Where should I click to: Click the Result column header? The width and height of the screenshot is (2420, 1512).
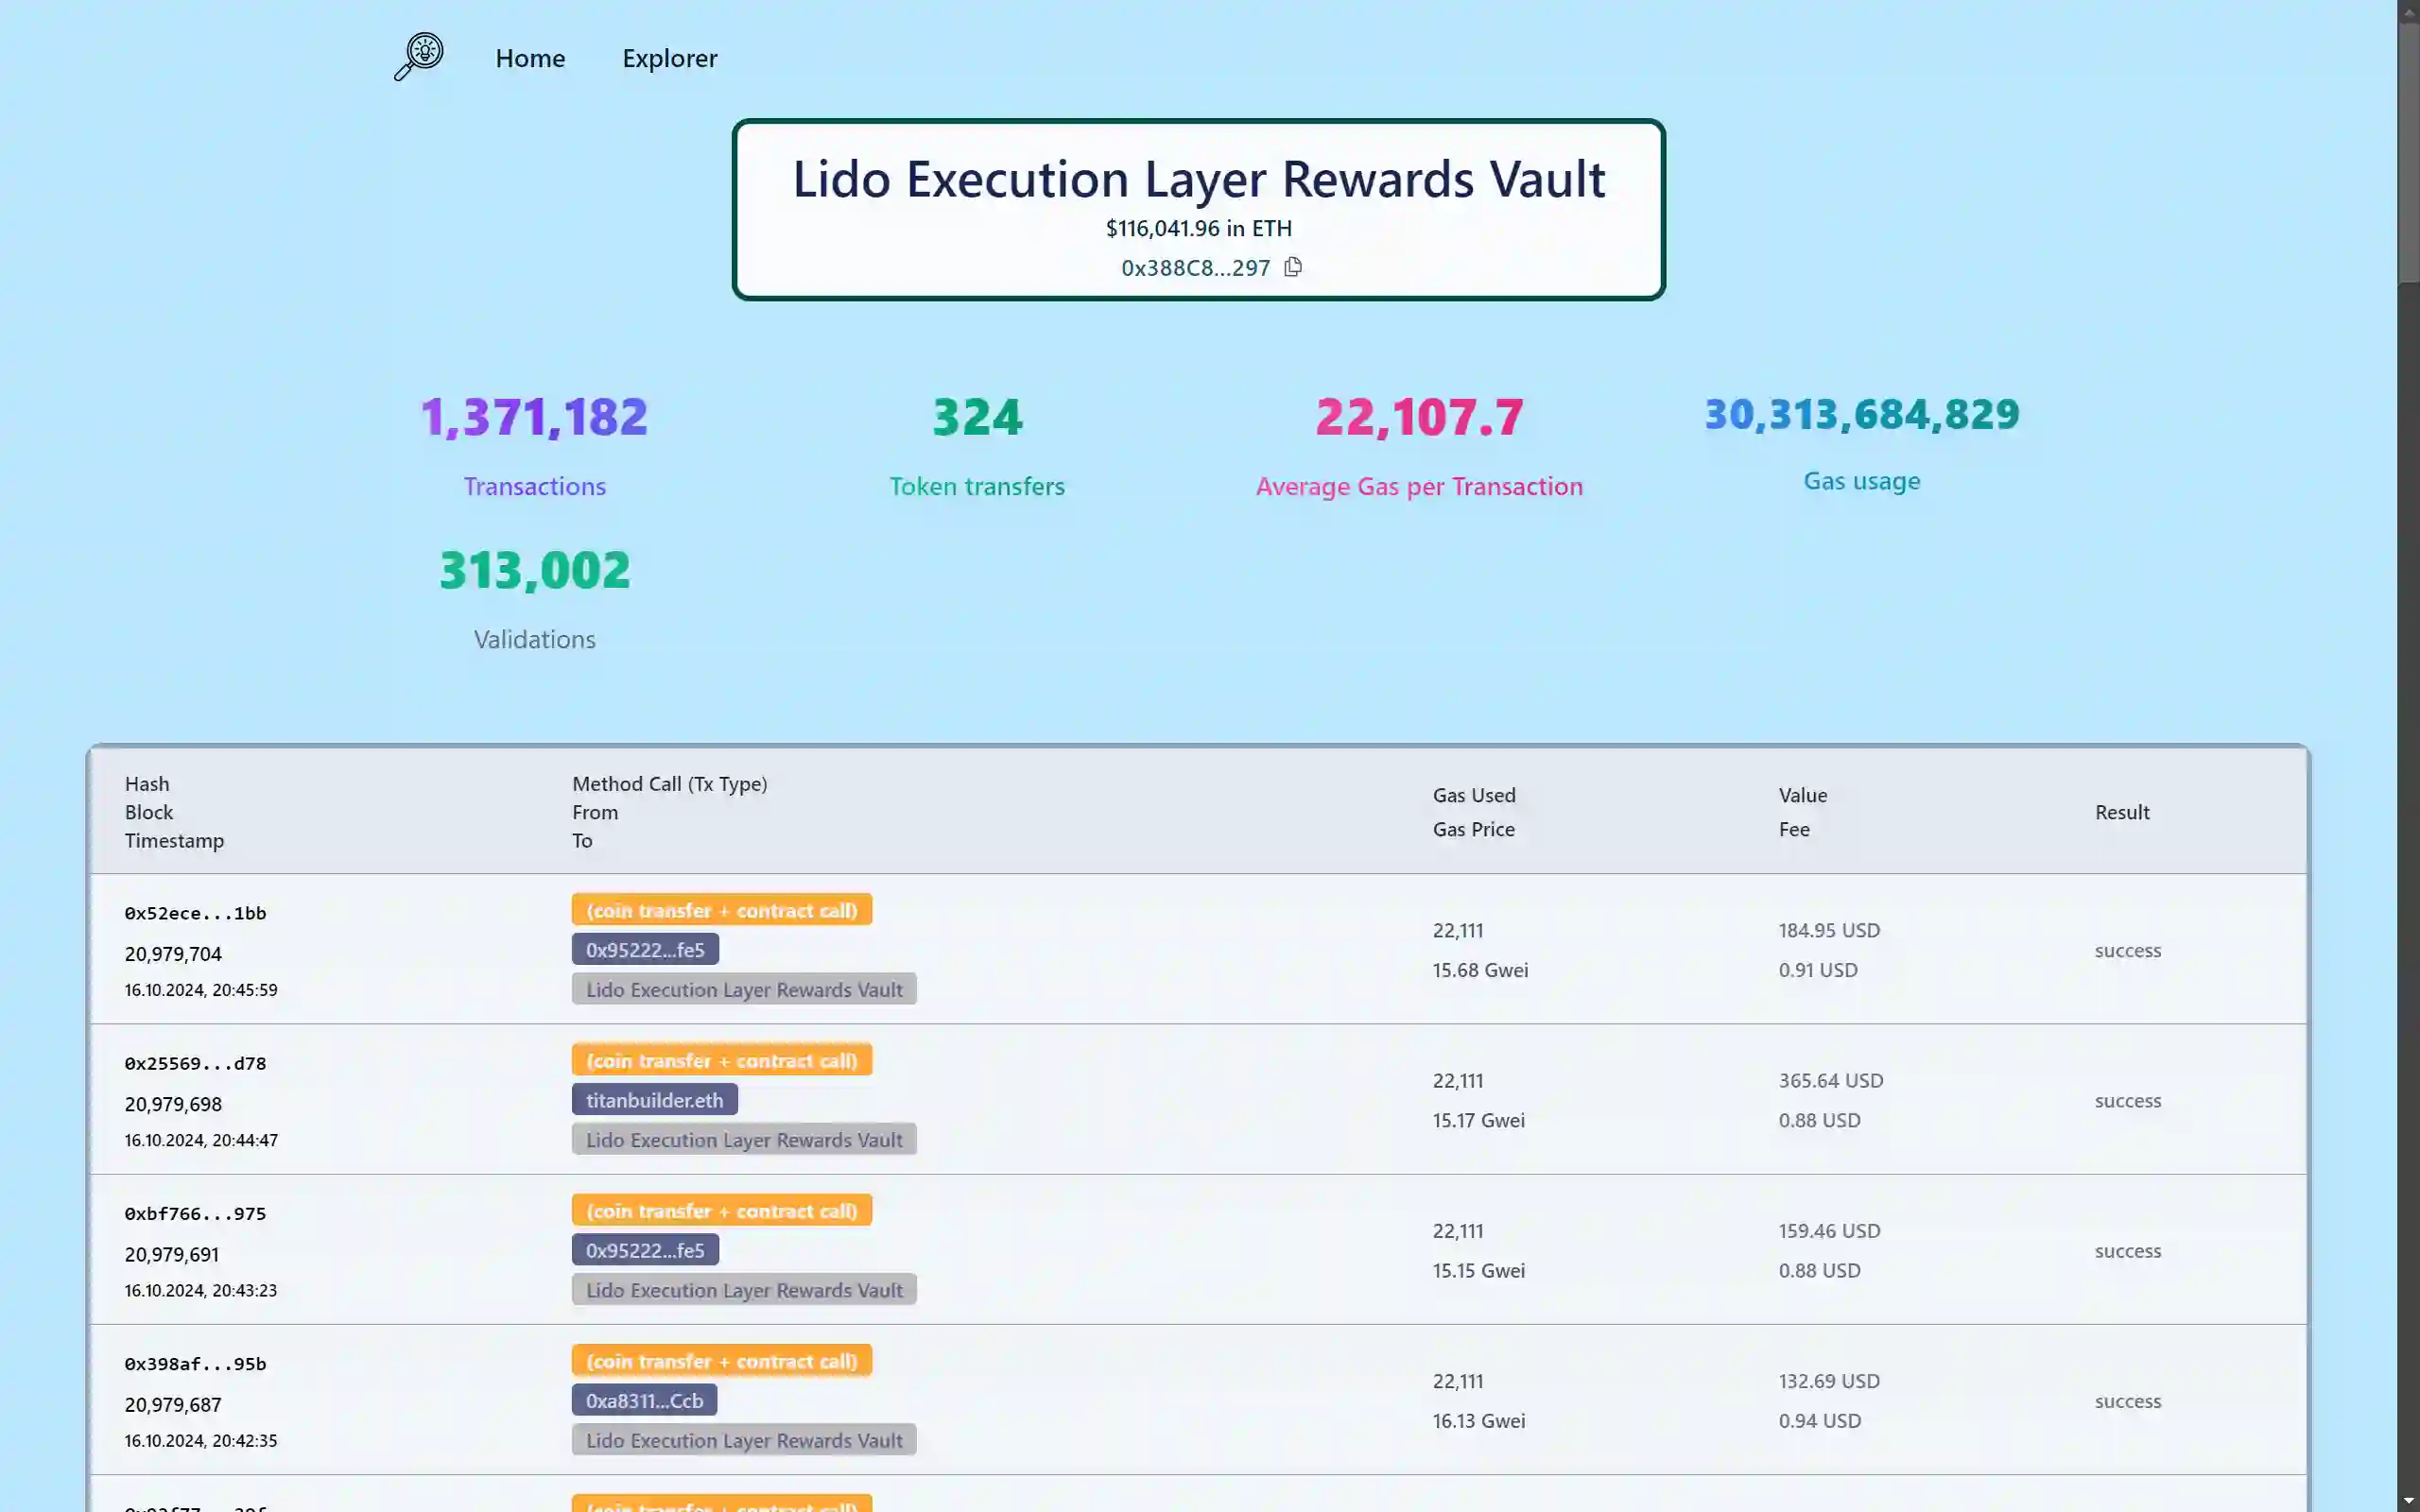click(x=2122, y=812)
